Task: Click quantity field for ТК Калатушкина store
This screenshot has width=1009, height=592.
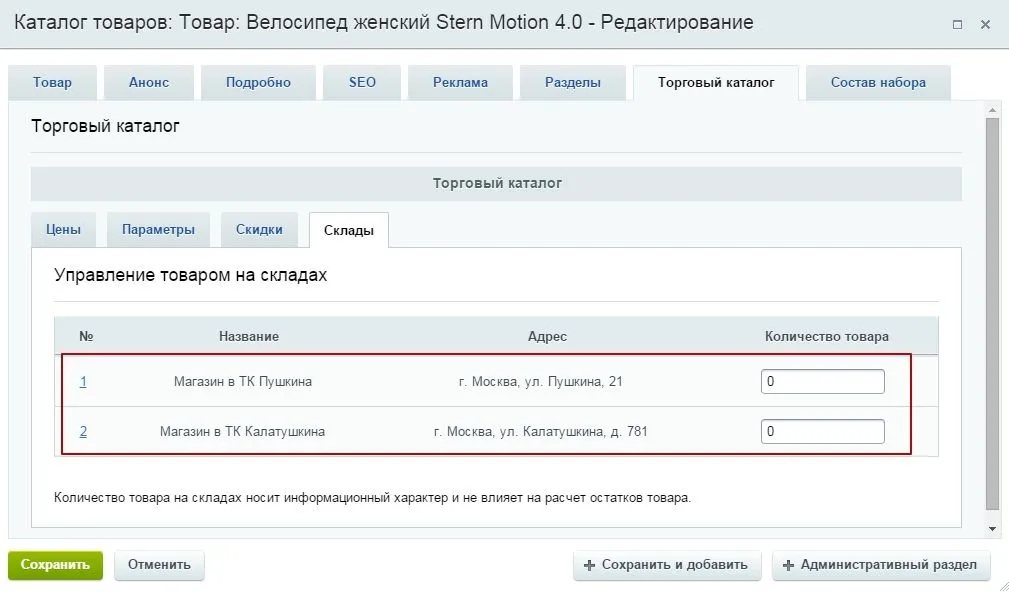Action: click(822, 432)
